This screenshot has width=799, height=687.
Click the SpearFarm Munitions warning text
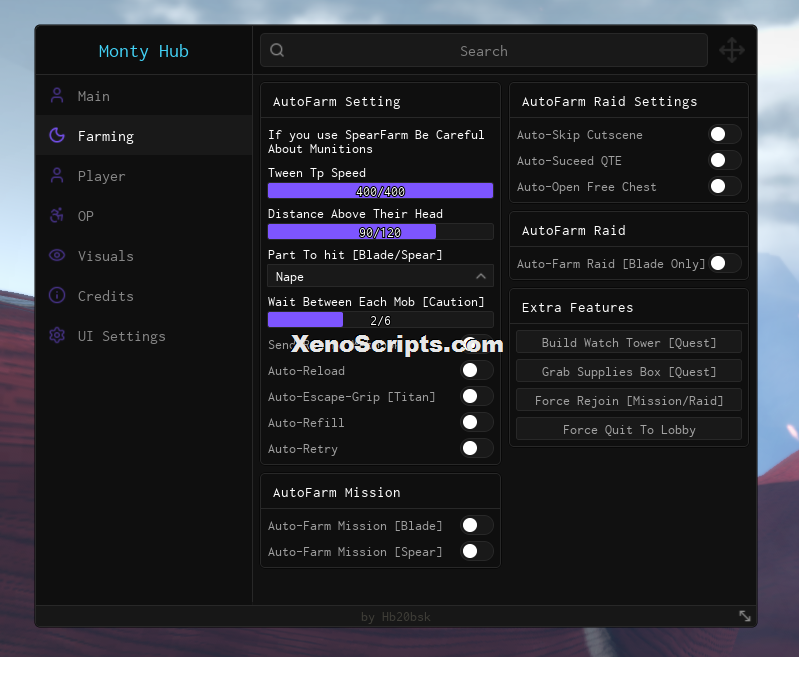coord(376,142)
